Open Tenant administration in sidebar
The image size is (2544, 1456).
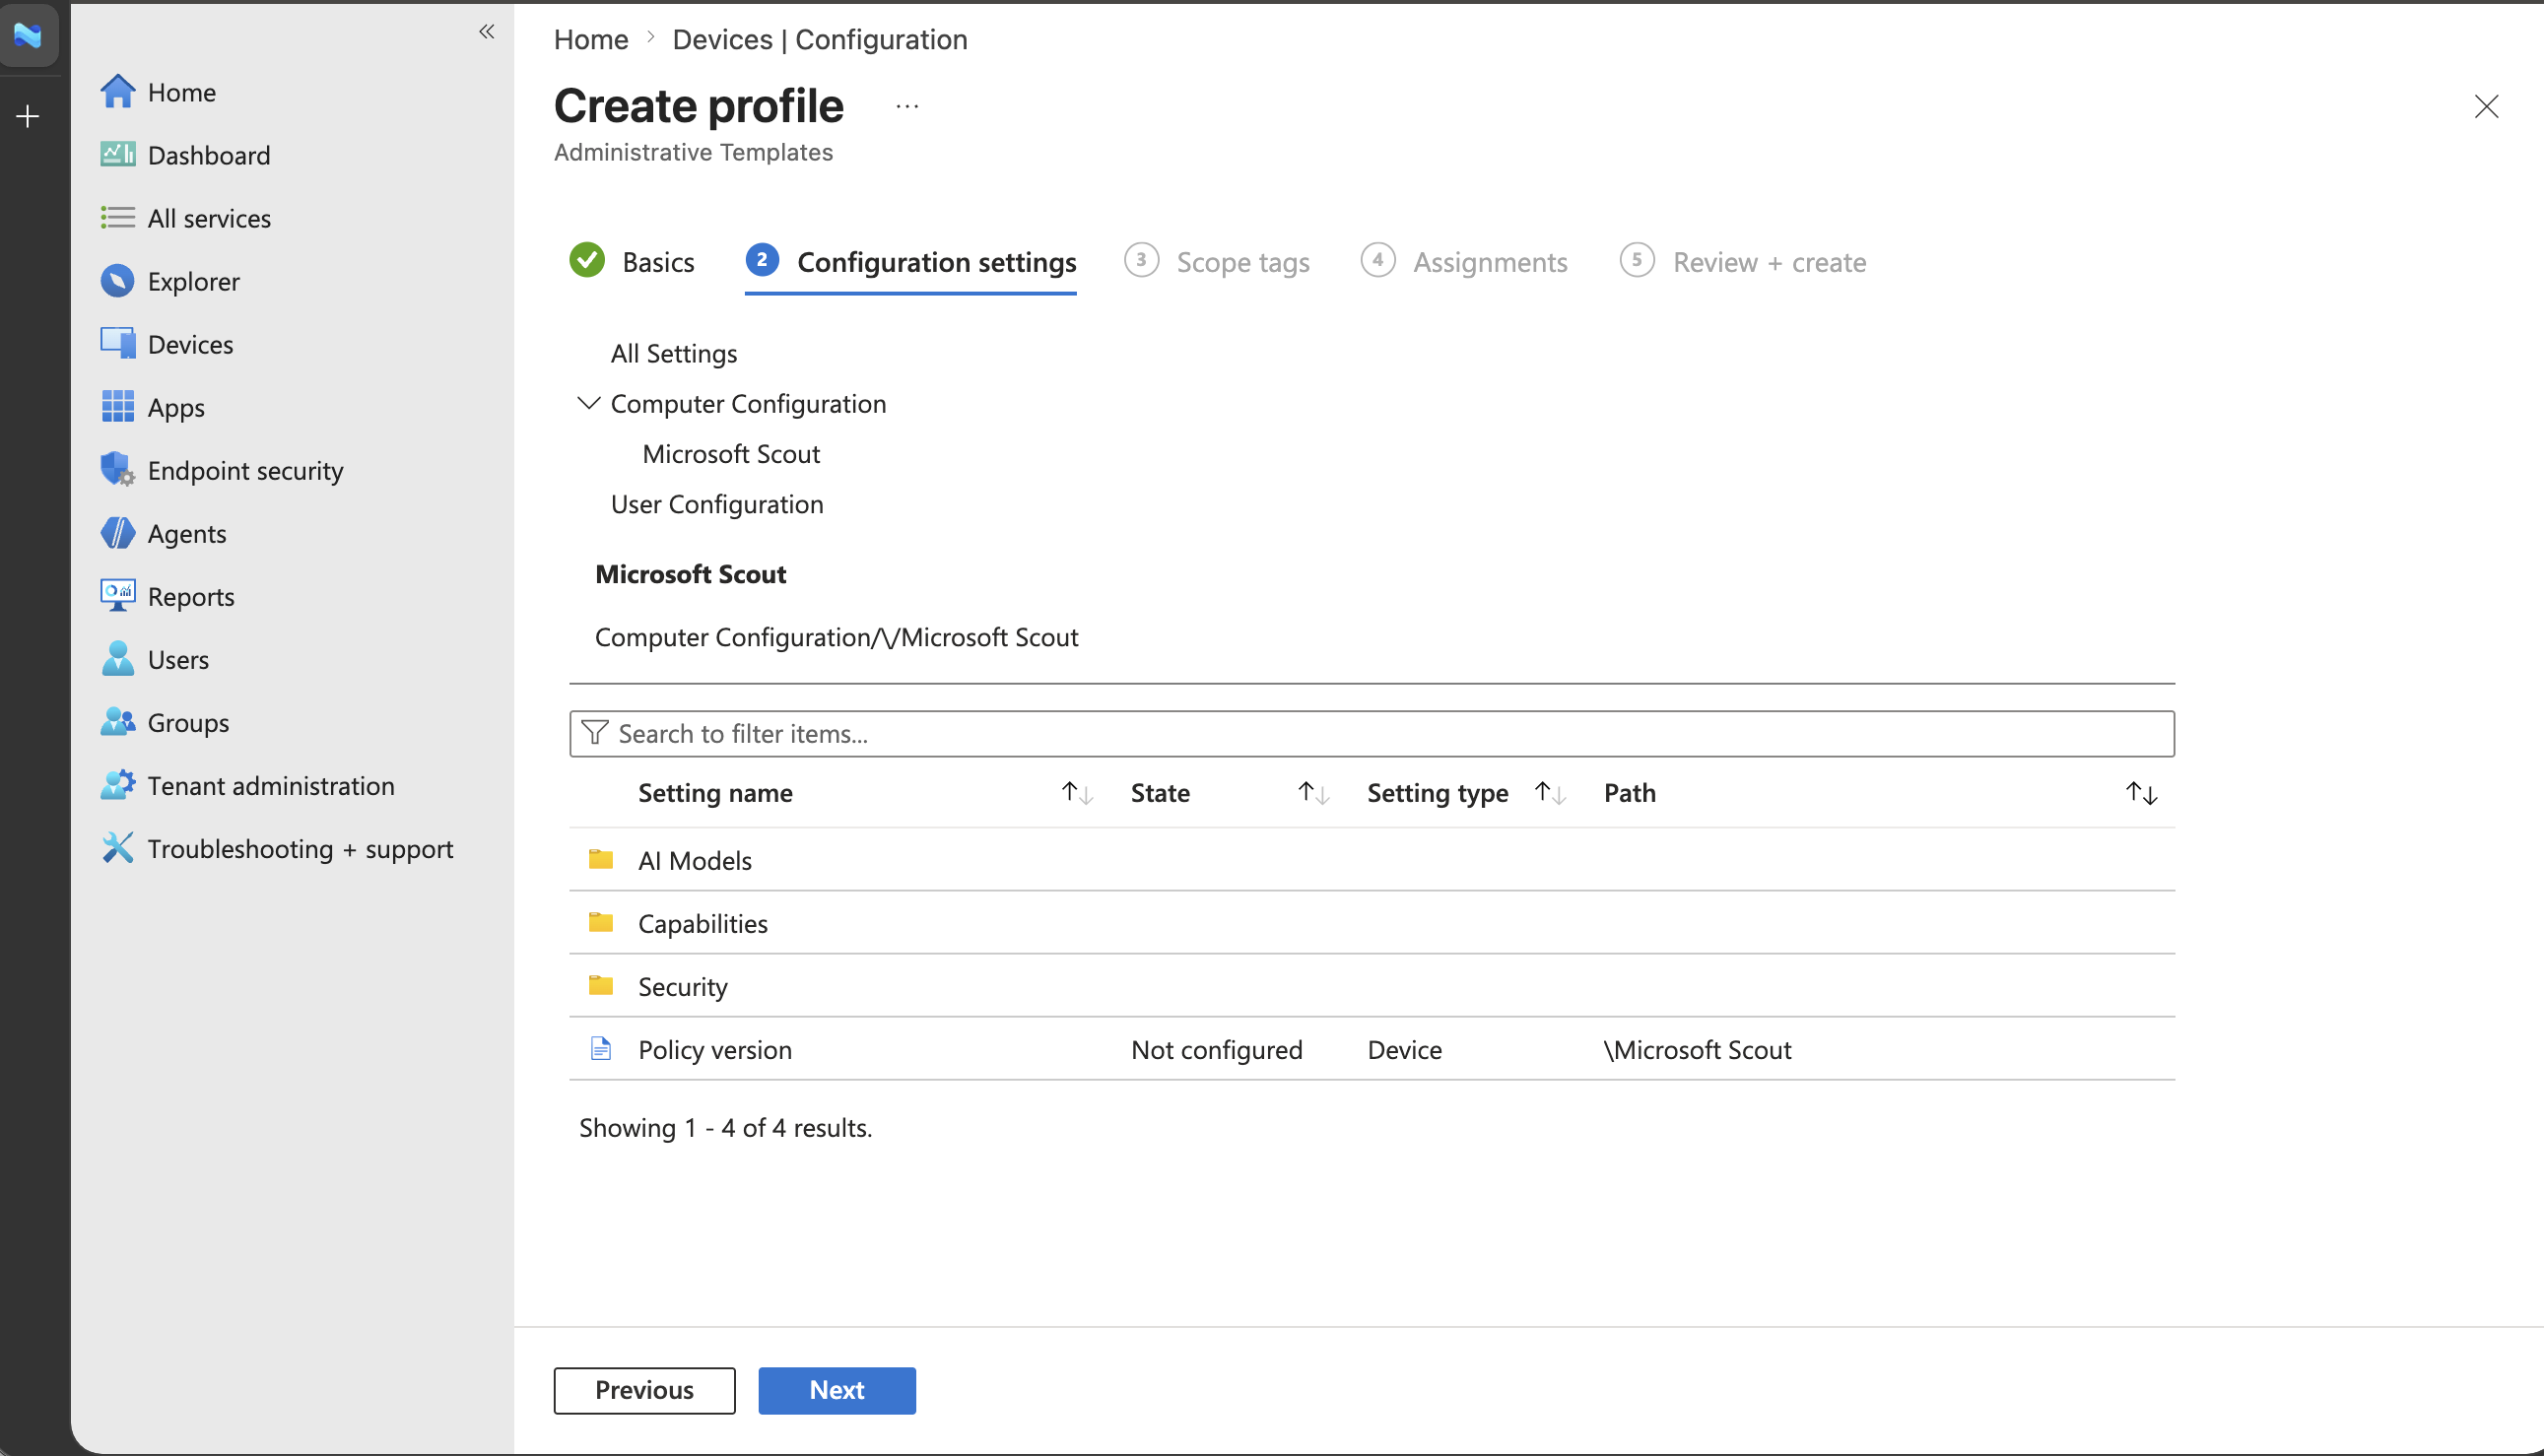pyautogui.click(x=271, y=785)
